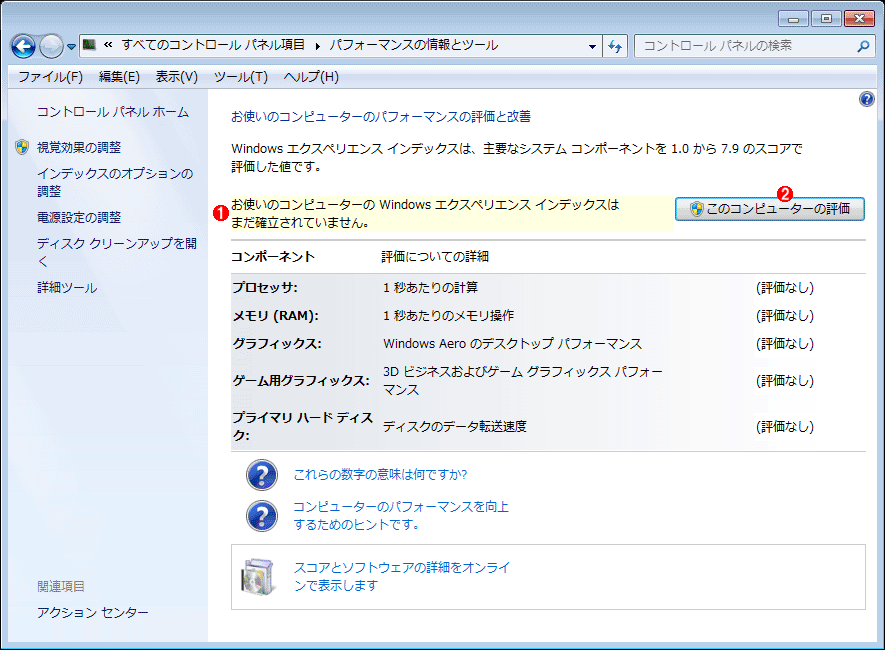
Task: Open the ヘルプ(H) menu
Action: click(311, 77)
